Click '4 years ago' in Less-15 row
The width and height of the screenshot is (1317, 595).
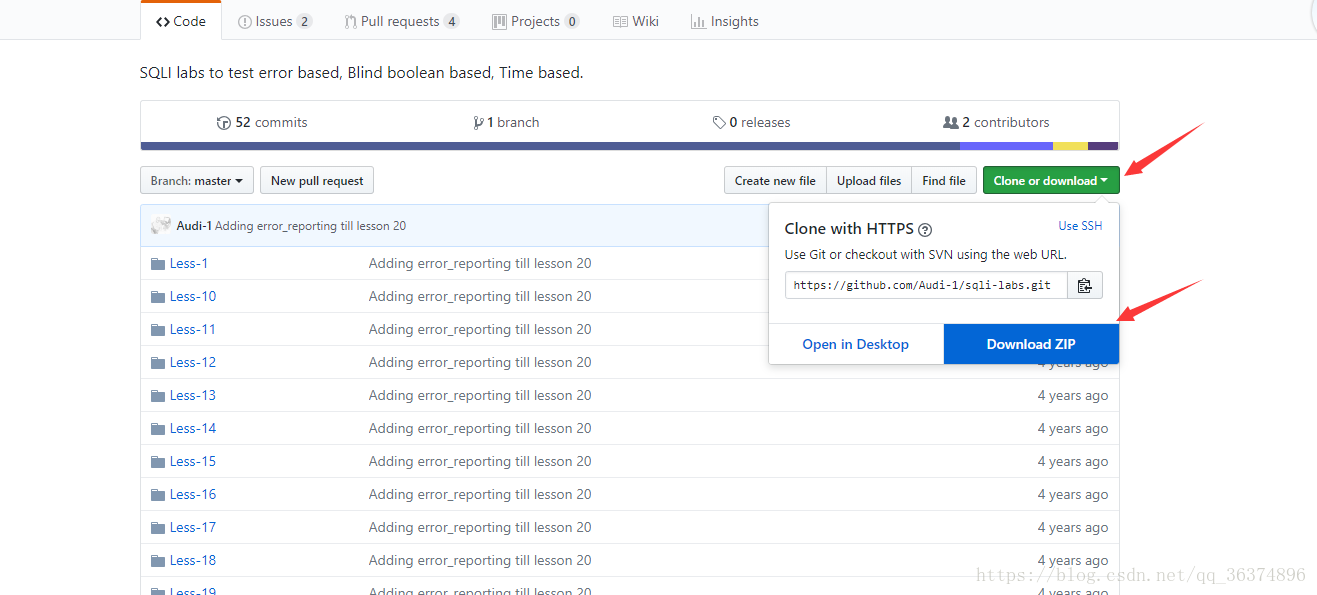tap(1073, 461)
